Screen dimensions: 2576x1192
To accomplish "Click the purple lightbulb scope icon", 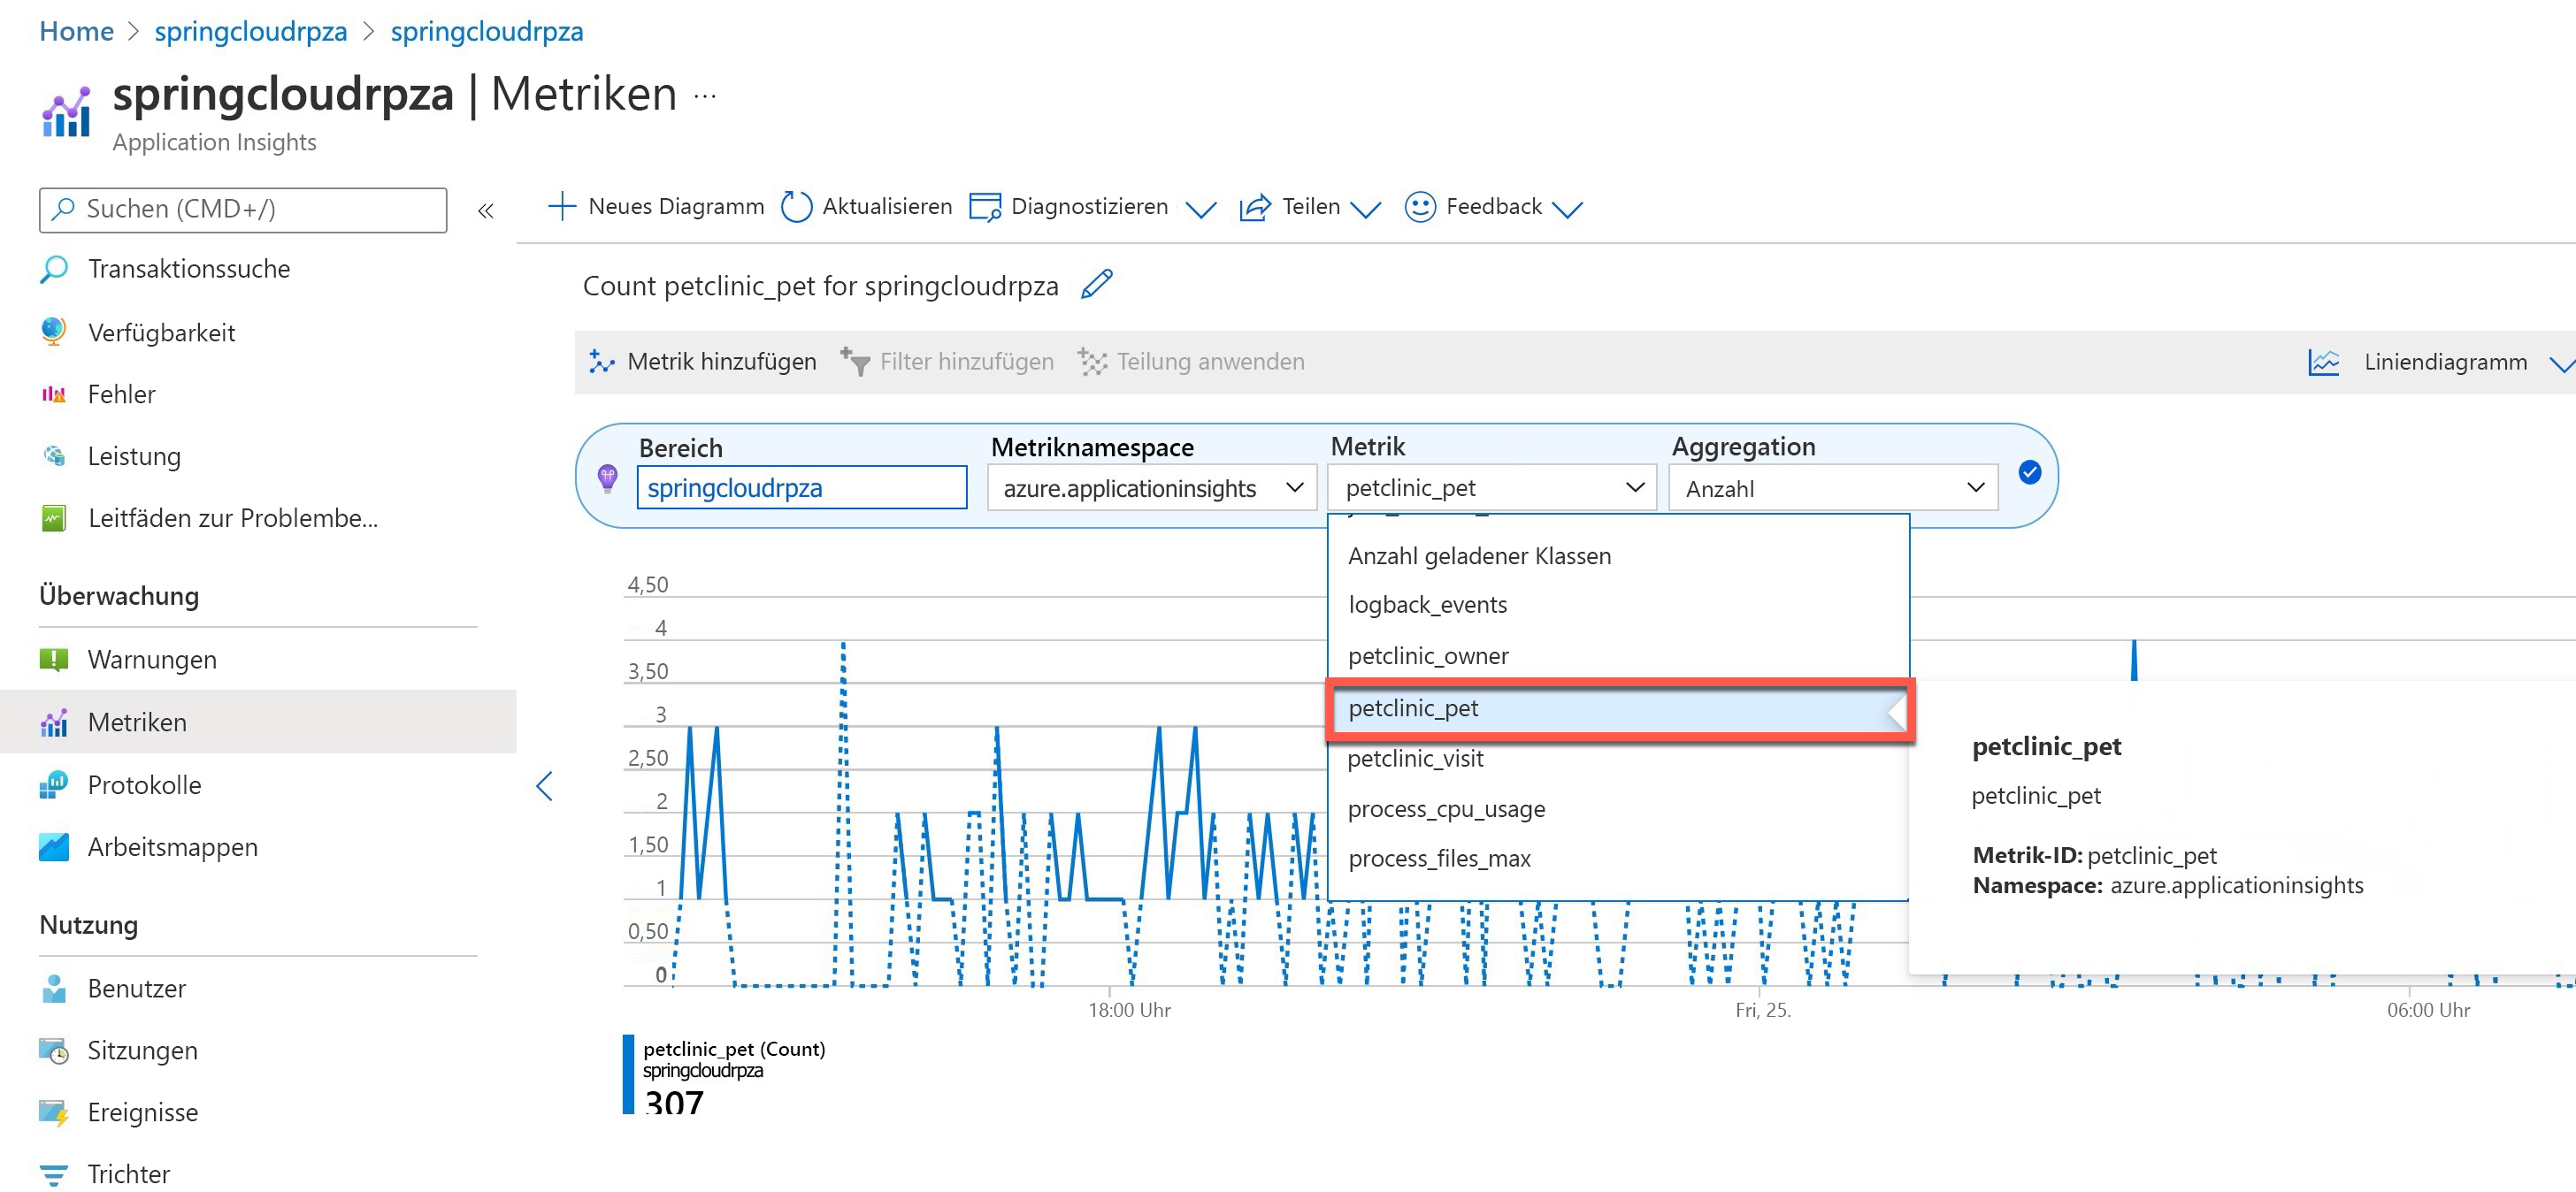I will (x=607, y=478).
